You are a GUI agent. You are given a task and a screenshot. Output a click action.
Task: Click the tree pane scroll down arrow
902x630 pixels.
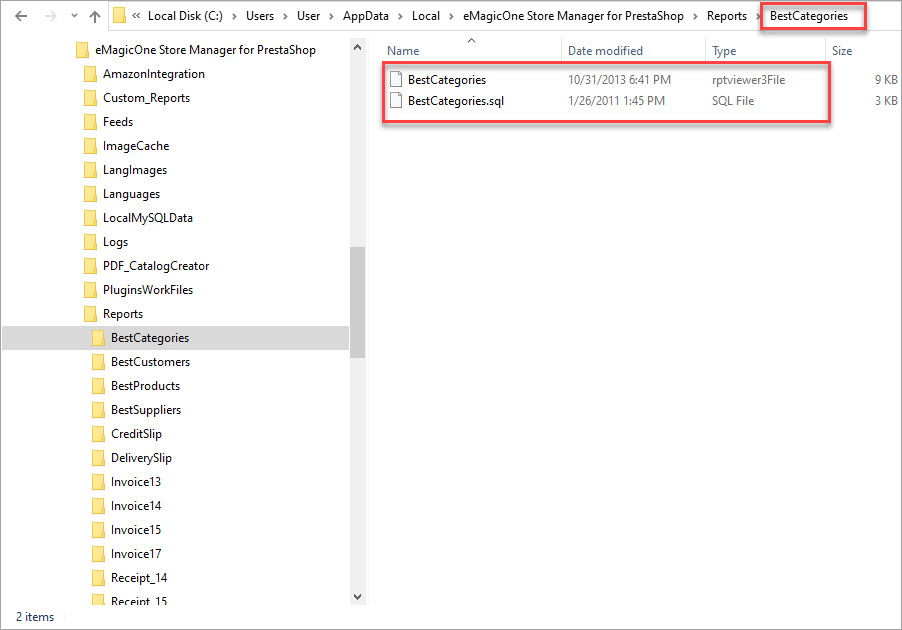[357, 597]
